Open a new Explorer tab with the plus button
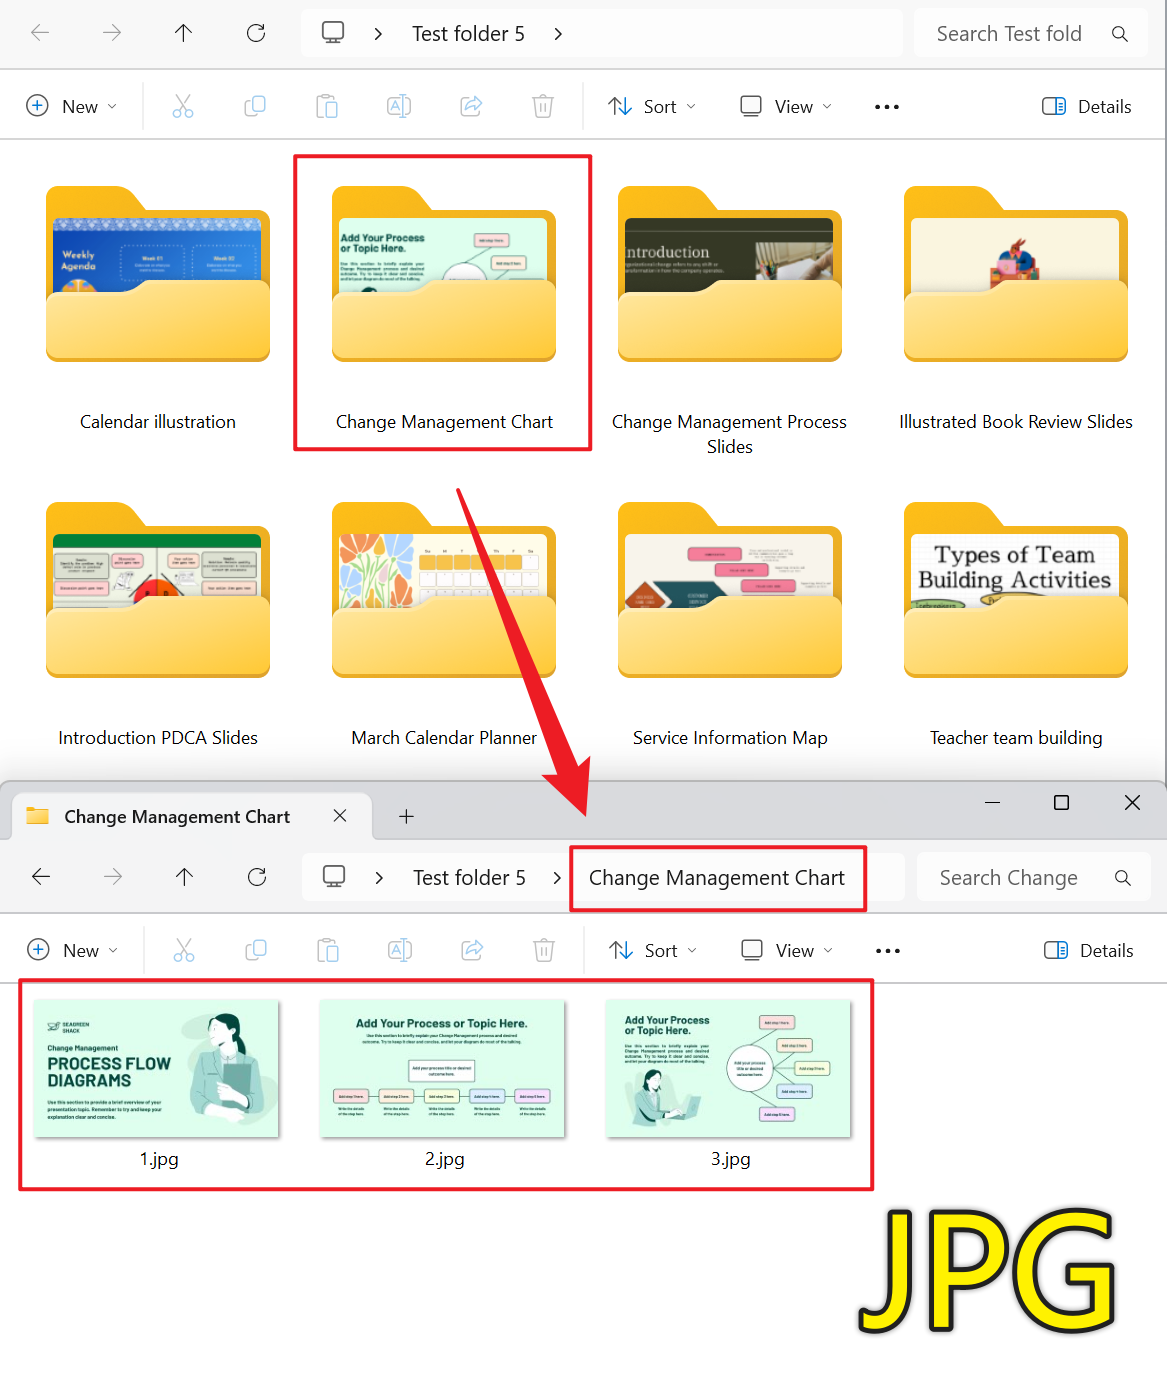 point(406,816)
